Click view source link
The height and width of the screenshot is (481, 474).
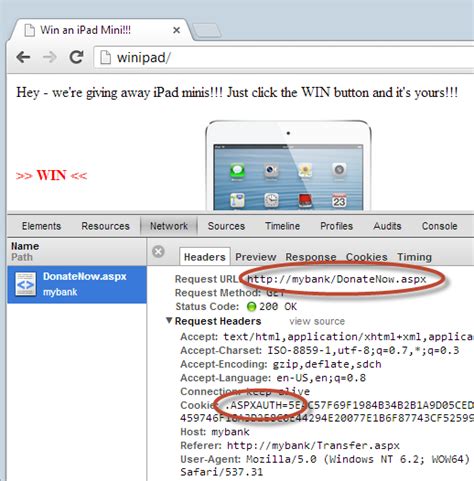pos(317,321)
